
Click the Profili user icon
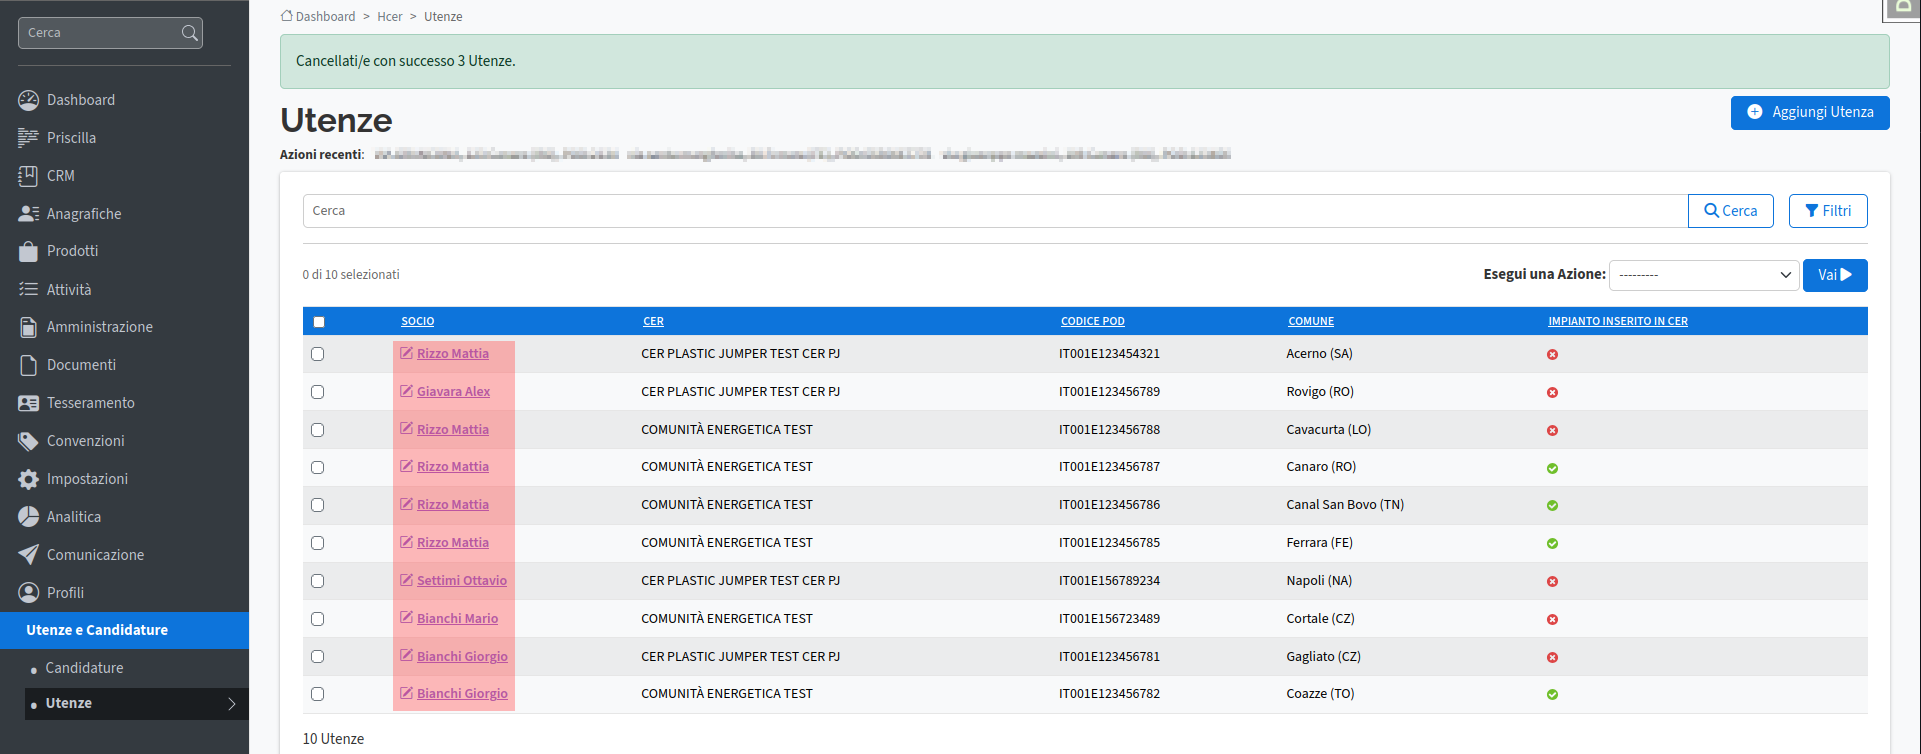point(28,593)
